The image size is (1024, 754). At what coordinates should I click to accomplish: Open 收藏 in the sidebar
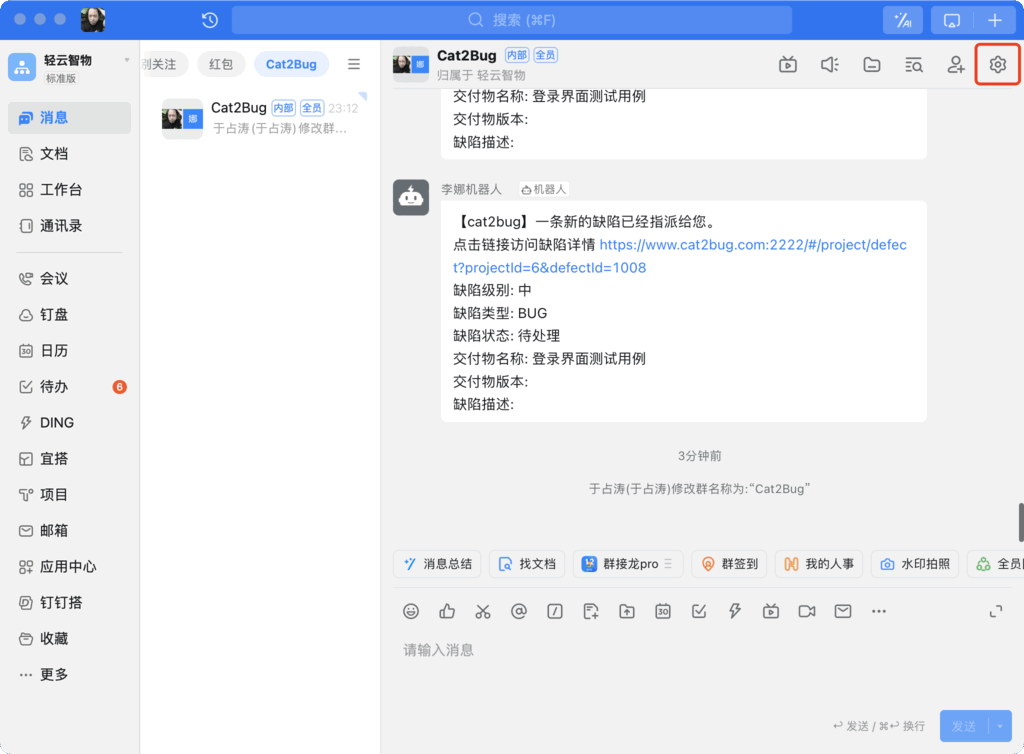point(69,638)
